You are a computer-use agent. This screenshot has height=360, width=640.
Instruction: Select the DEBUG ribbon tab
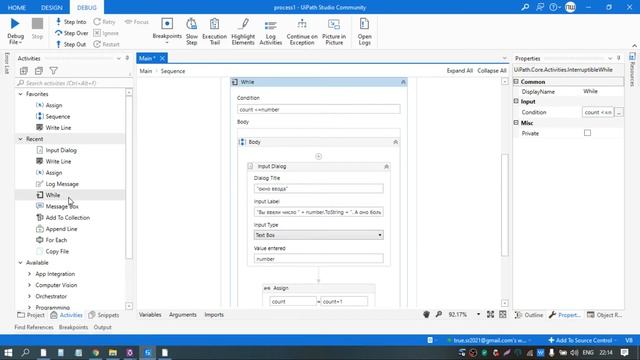87,7
